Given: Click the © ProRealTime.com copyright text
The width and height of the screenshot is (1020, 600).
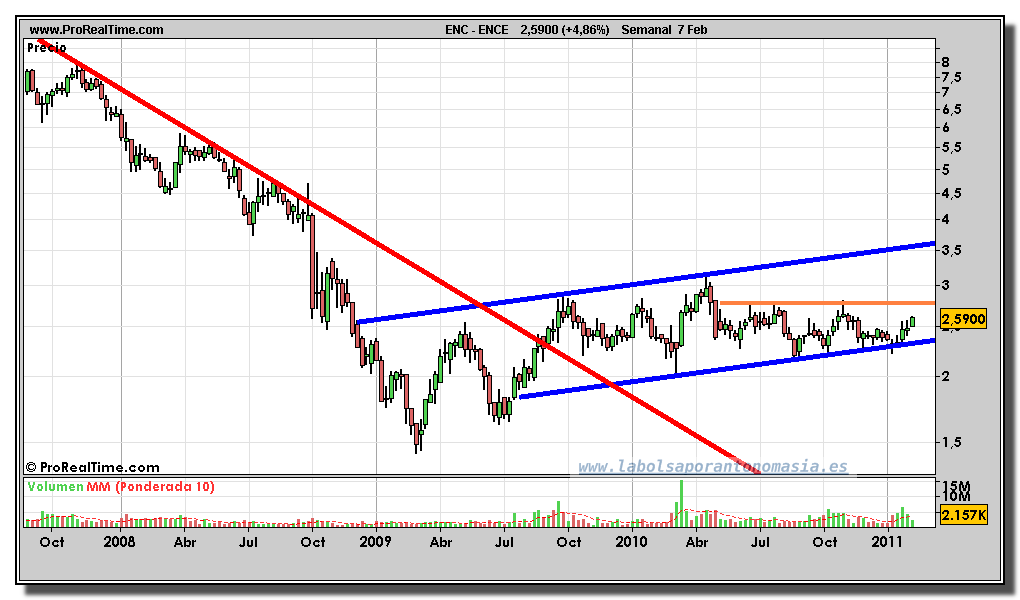Looking at the screenshot, I should pyautogui.click(x=92, y=467).
